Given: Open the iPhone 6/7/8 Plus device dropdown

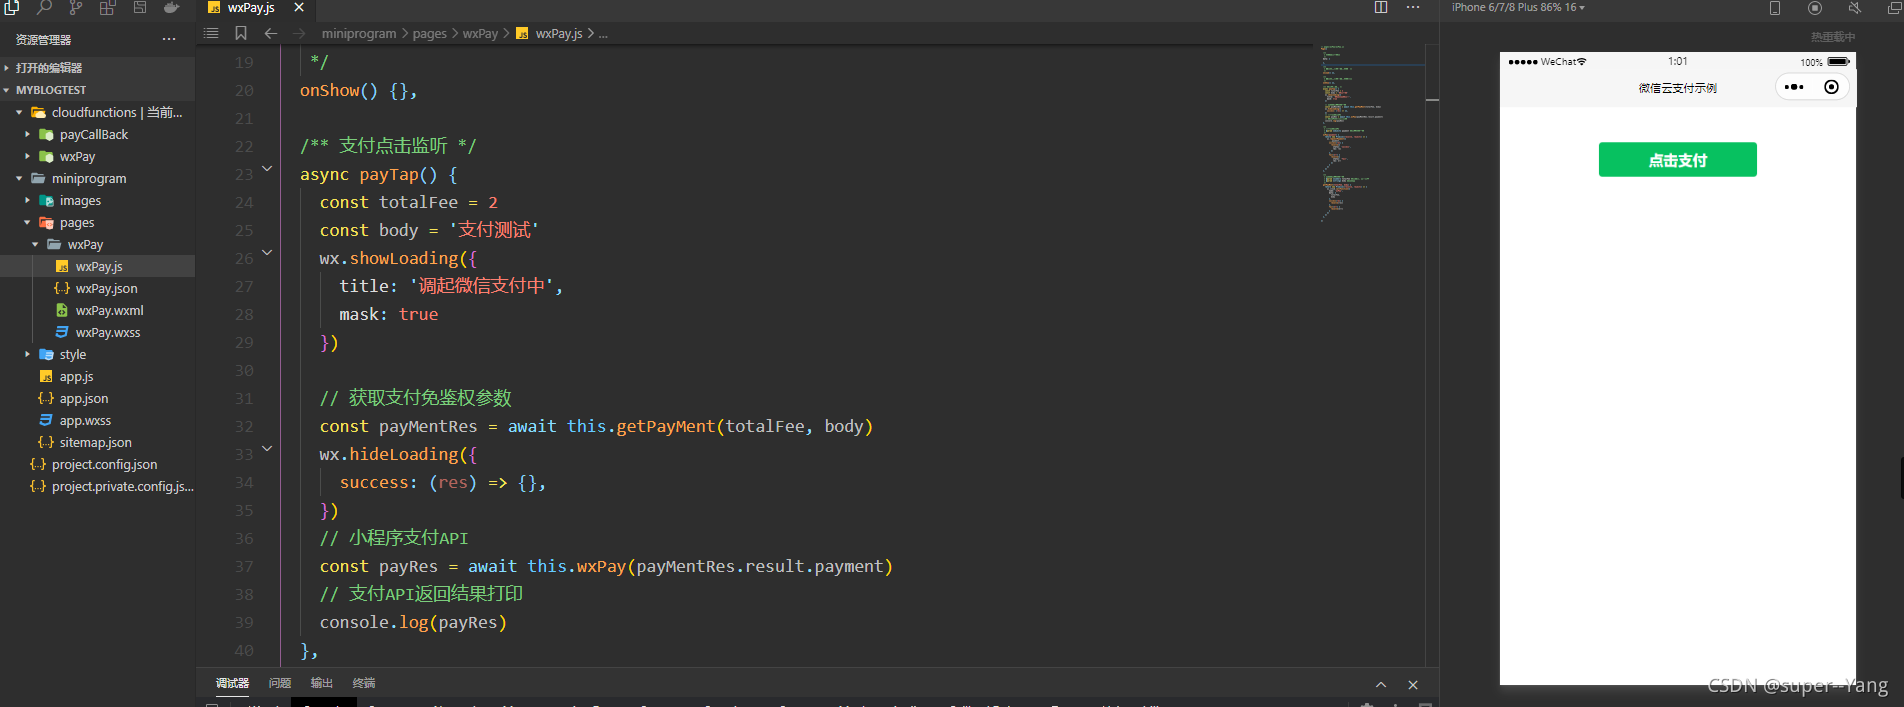Looking at the screenshot, I should tap(1518, 7).
